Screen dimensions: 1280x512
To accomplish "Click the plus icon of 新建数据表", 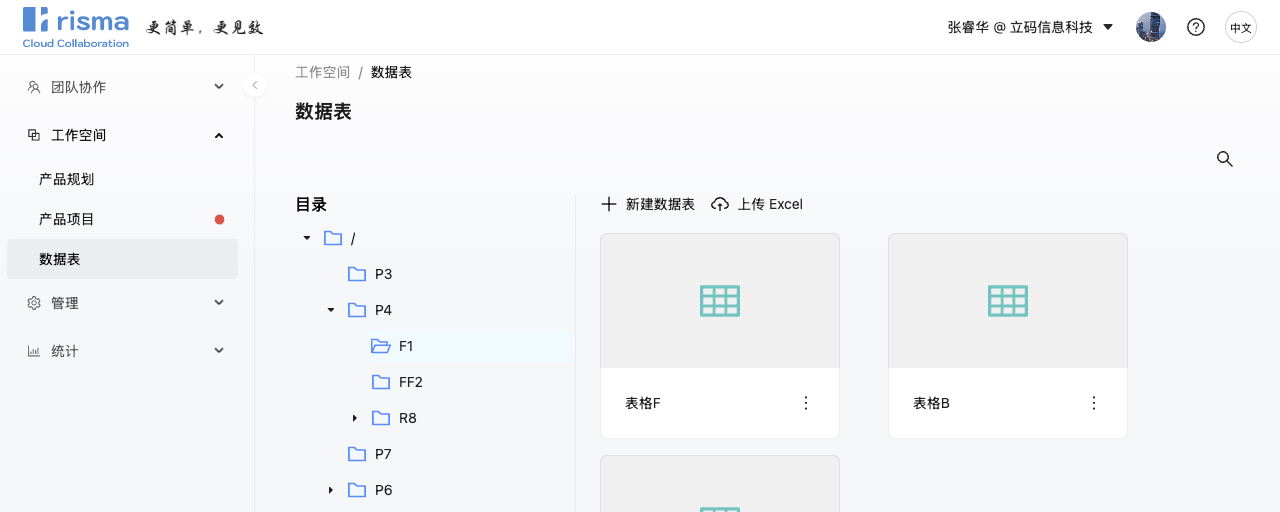I will [609, 204].
